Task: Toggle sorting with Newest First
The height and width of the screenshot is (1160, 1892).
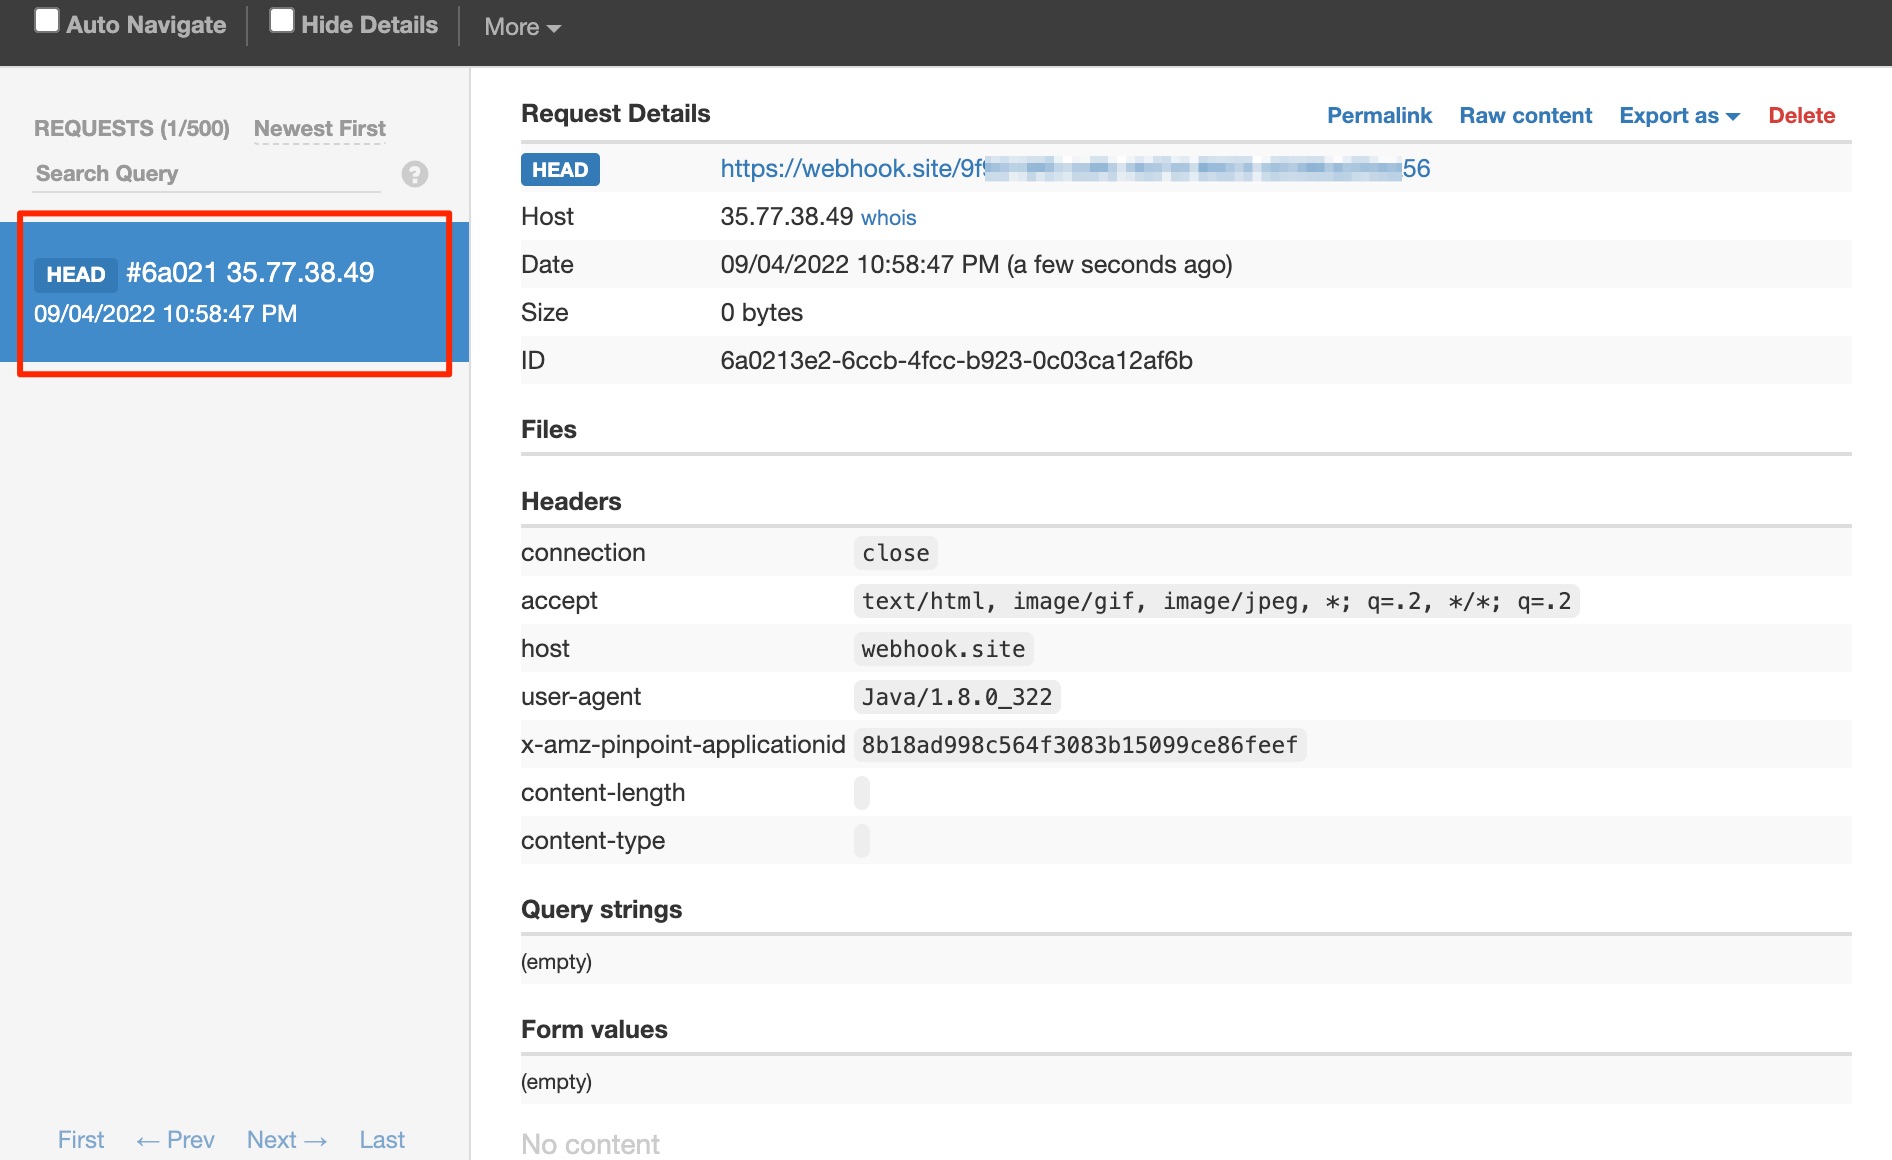Action: click(318, 128)
